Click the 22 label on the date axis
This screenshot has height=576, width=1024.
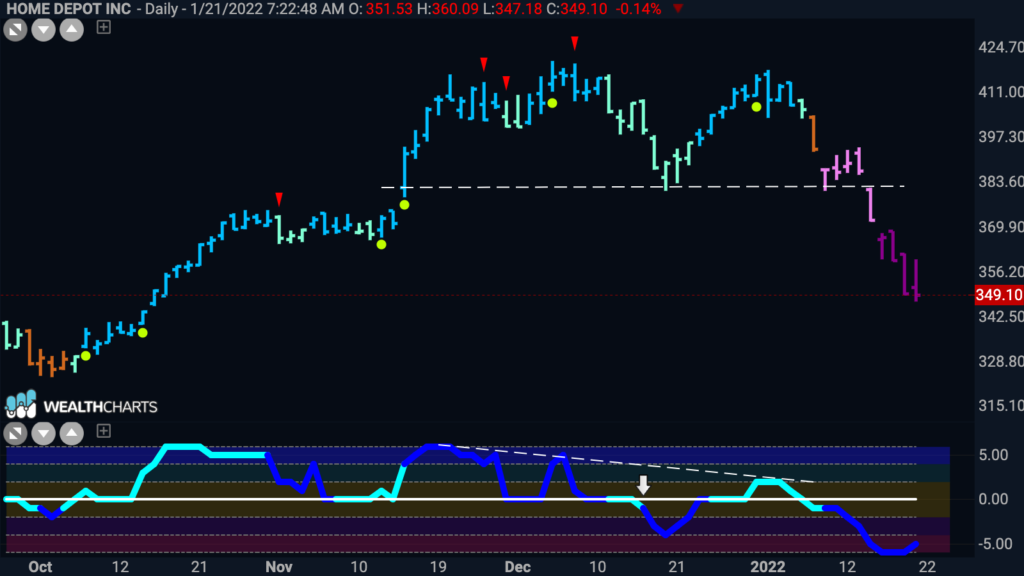pyautogui.click(x=927, y=566)
